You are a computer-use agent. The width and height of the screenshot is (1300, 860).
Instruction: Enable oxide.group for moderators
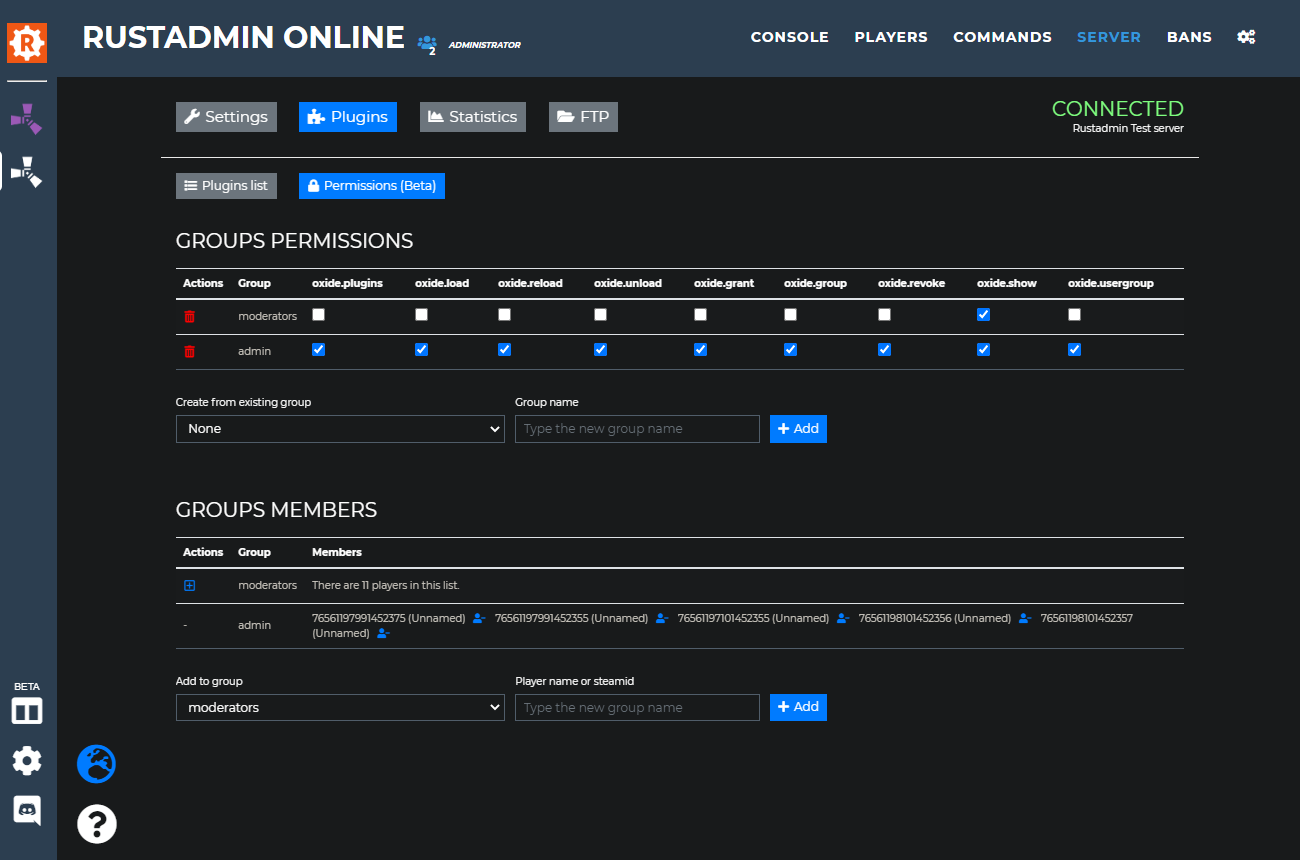tap(790, 314)
